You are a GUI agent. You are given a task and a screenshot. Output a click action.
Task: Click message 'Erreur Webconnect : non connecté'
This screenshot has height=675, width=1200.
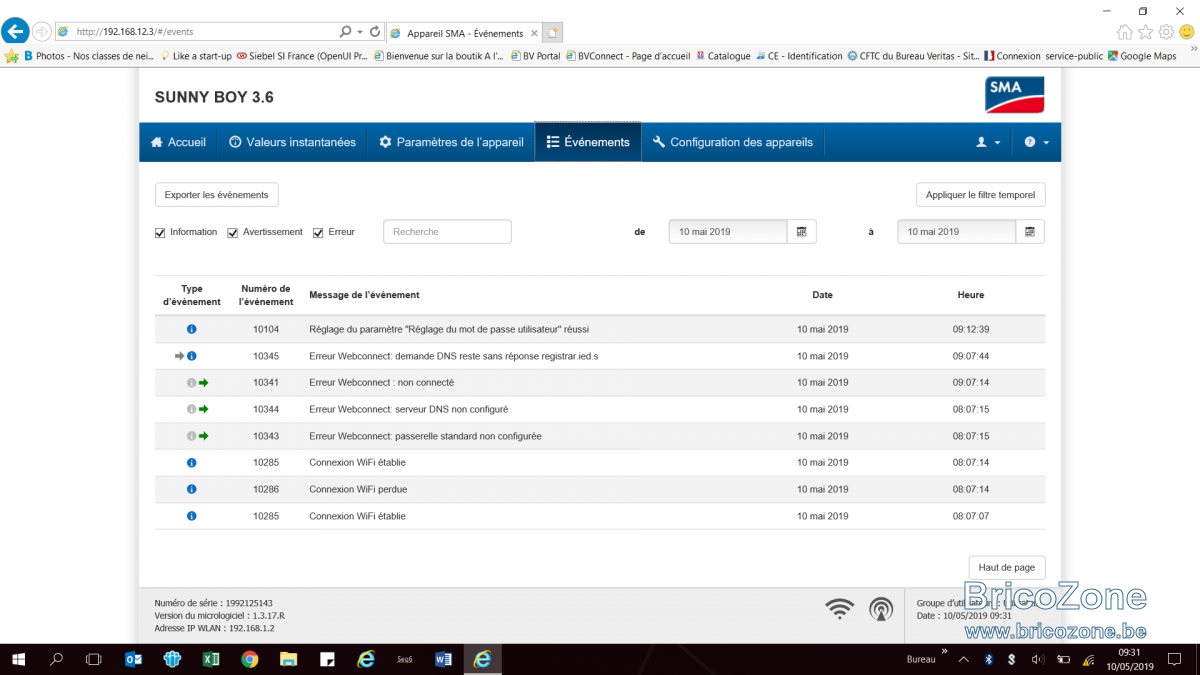(382, 382)
